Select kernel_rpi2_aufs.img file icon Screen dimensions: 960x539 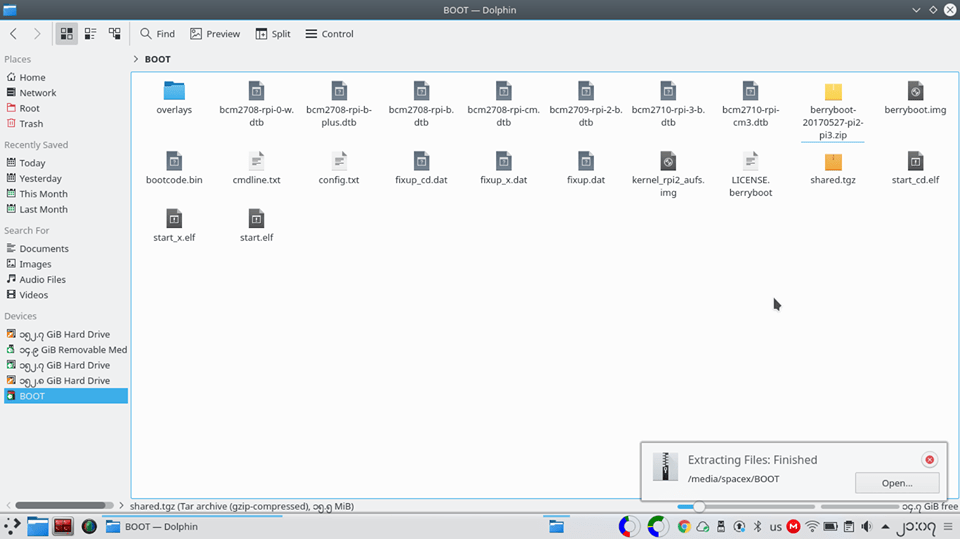(668, 161)
